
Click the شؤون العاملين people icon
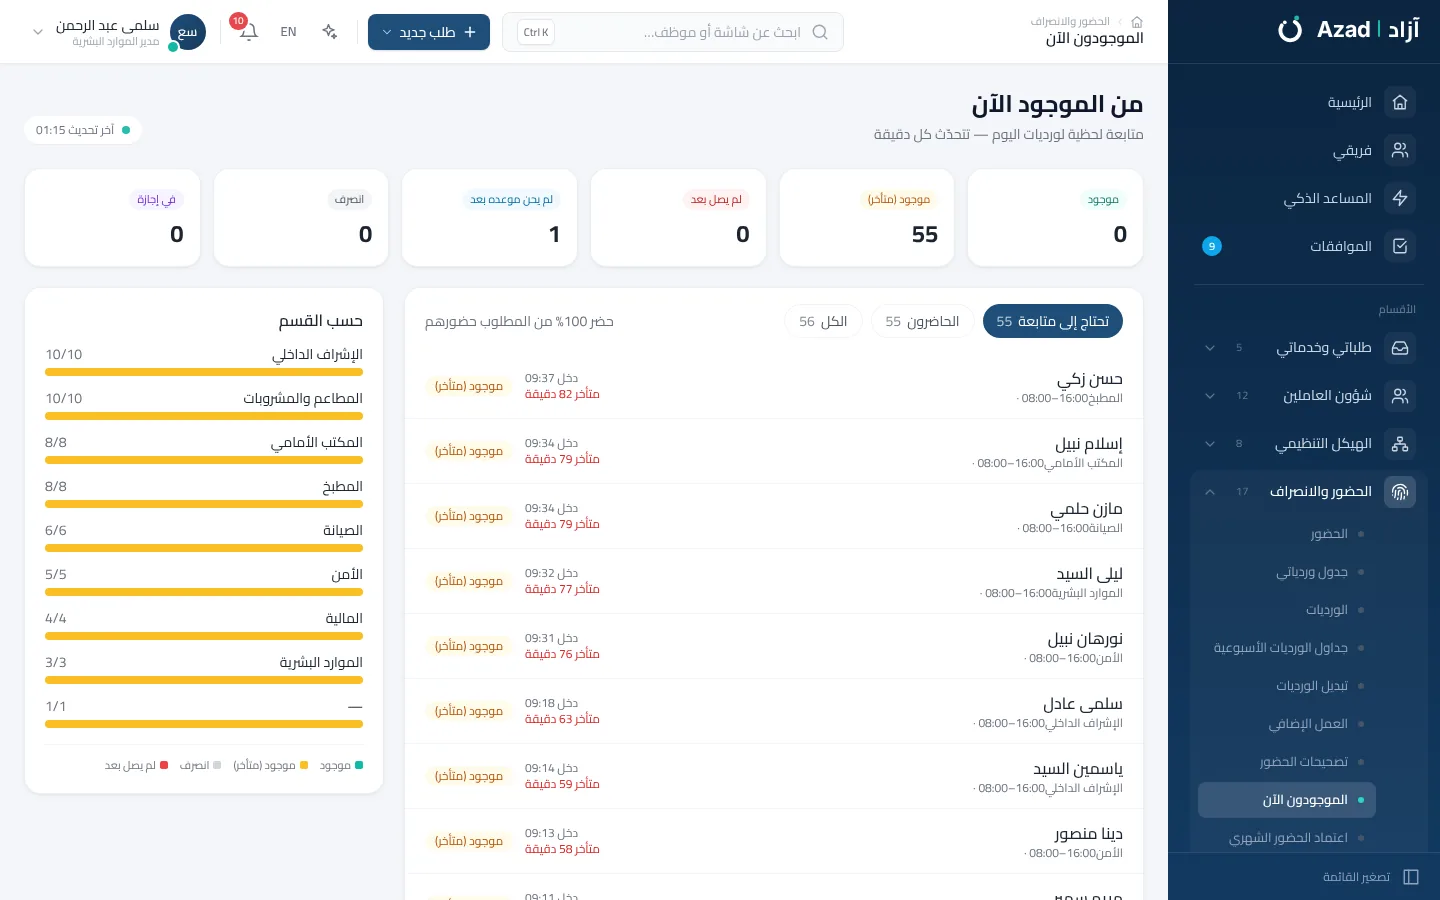click(x=1400, y=396)
